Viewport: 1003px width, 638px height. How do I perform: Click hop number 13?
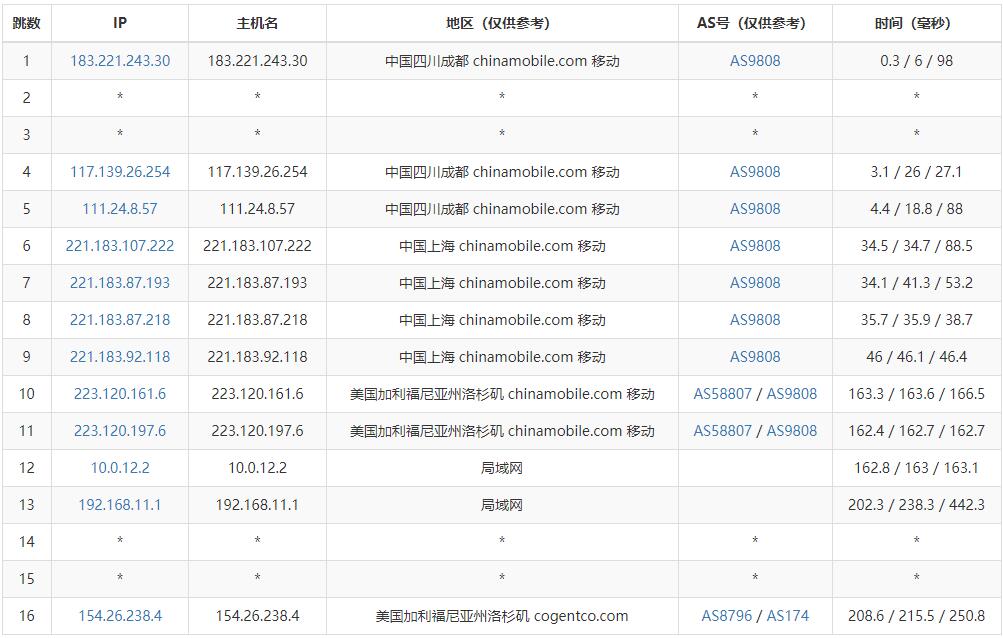pos(26,505)
